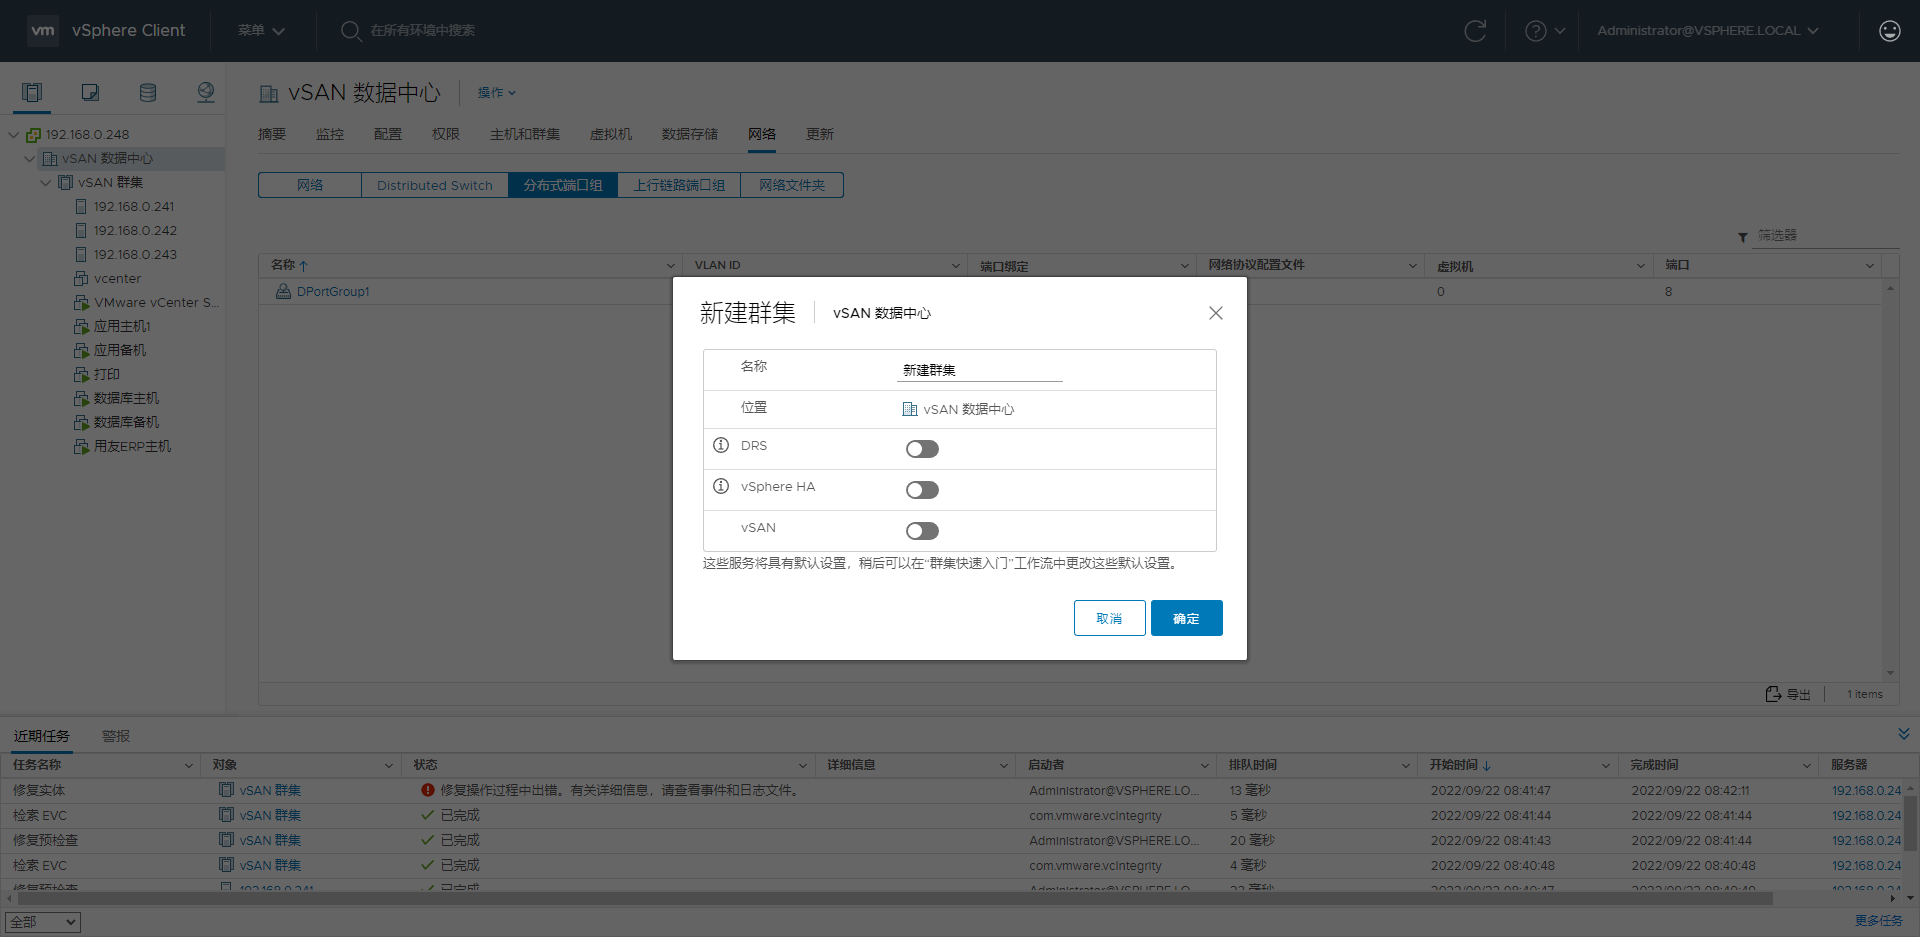Screen dimensions: 1920x937
Task: Click the 确定 button to confirm
Action: [x=1186, y=617]
